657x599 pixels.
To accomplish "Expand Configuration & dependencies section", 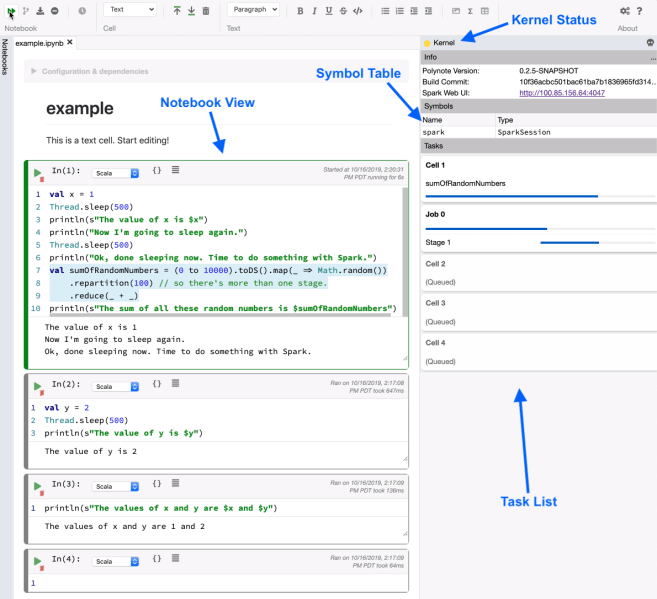I will pos(216,71).
